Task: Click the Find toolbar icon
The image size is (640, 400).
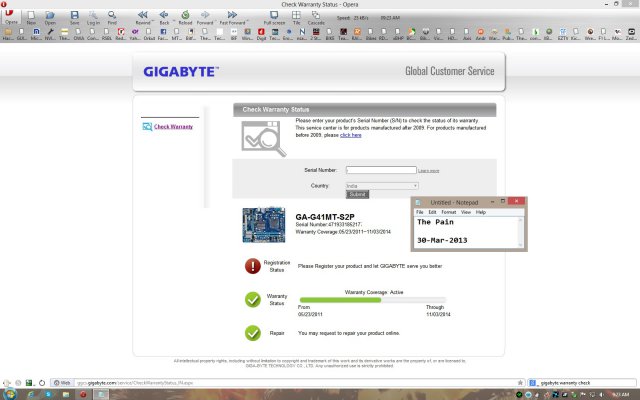Action: point(112,17)
